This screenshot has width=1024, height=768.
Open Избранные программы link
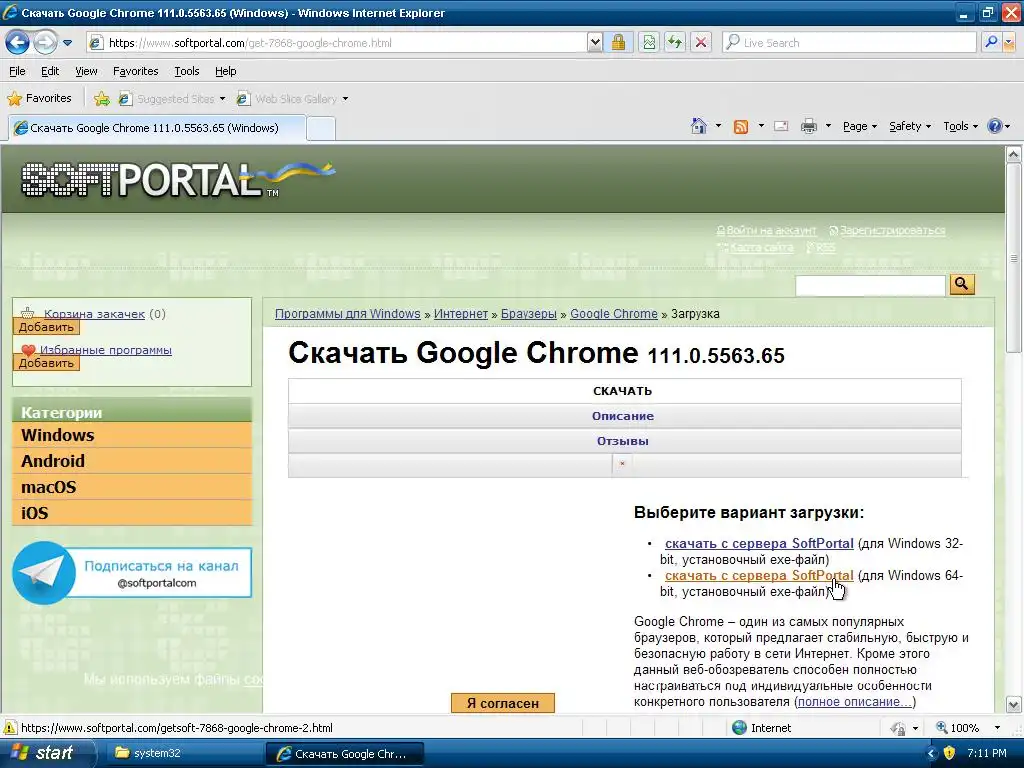[106, 349]
